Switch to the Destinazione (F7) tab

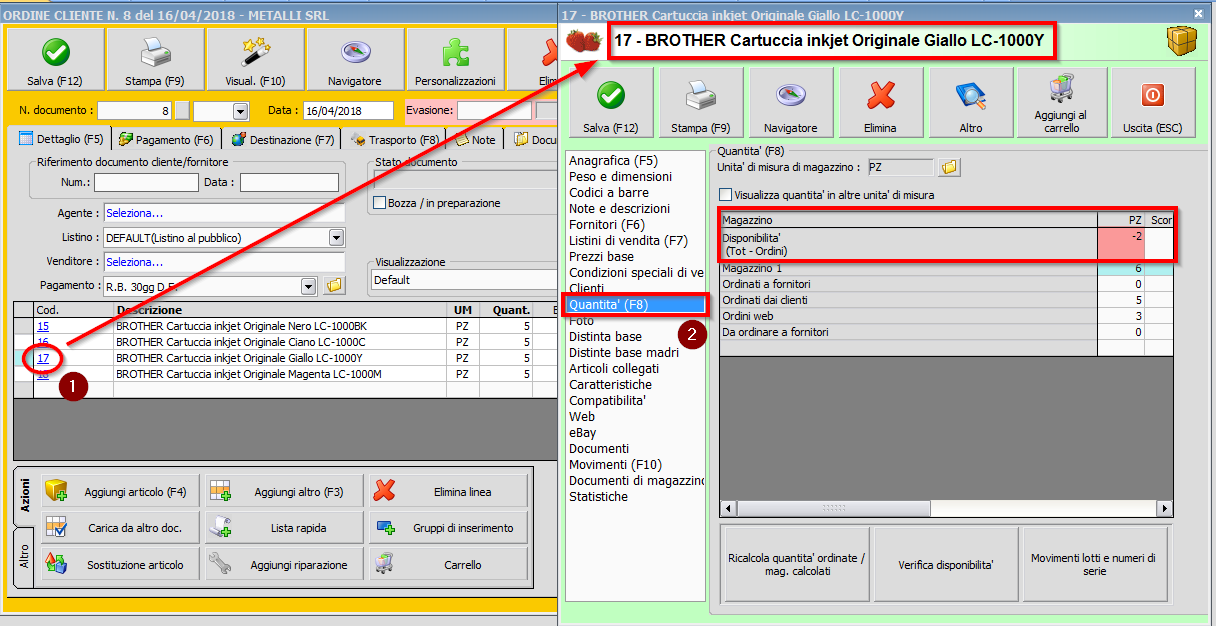283,140
